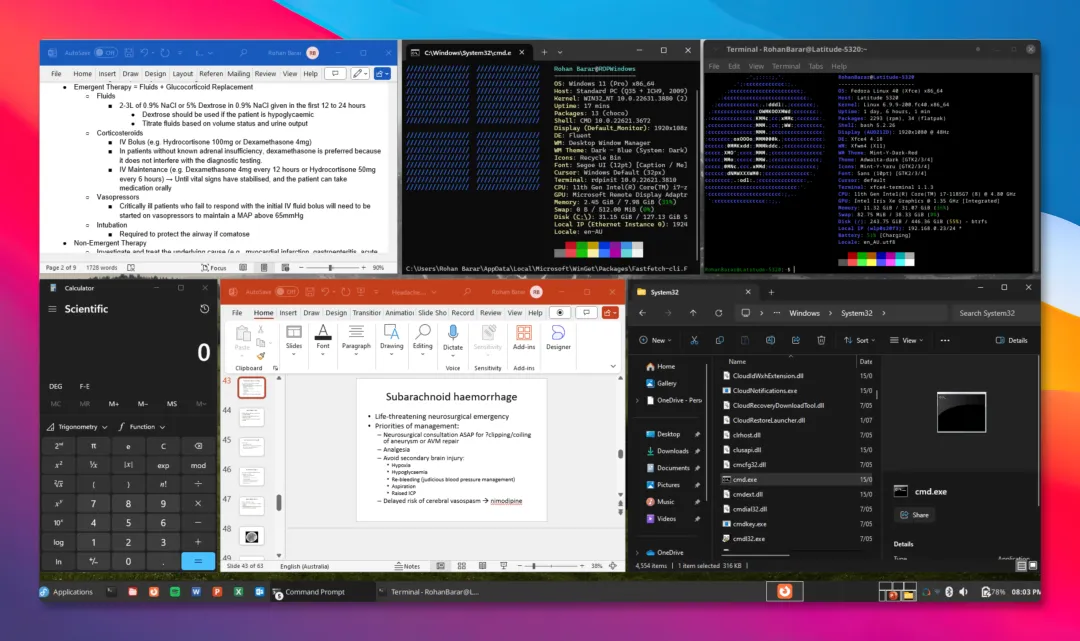Viewport: 1080px width, 641px height.
Task: Switch to Print Layout view in Word status bar
Action: pyautogui.click(x=264, y=267)
